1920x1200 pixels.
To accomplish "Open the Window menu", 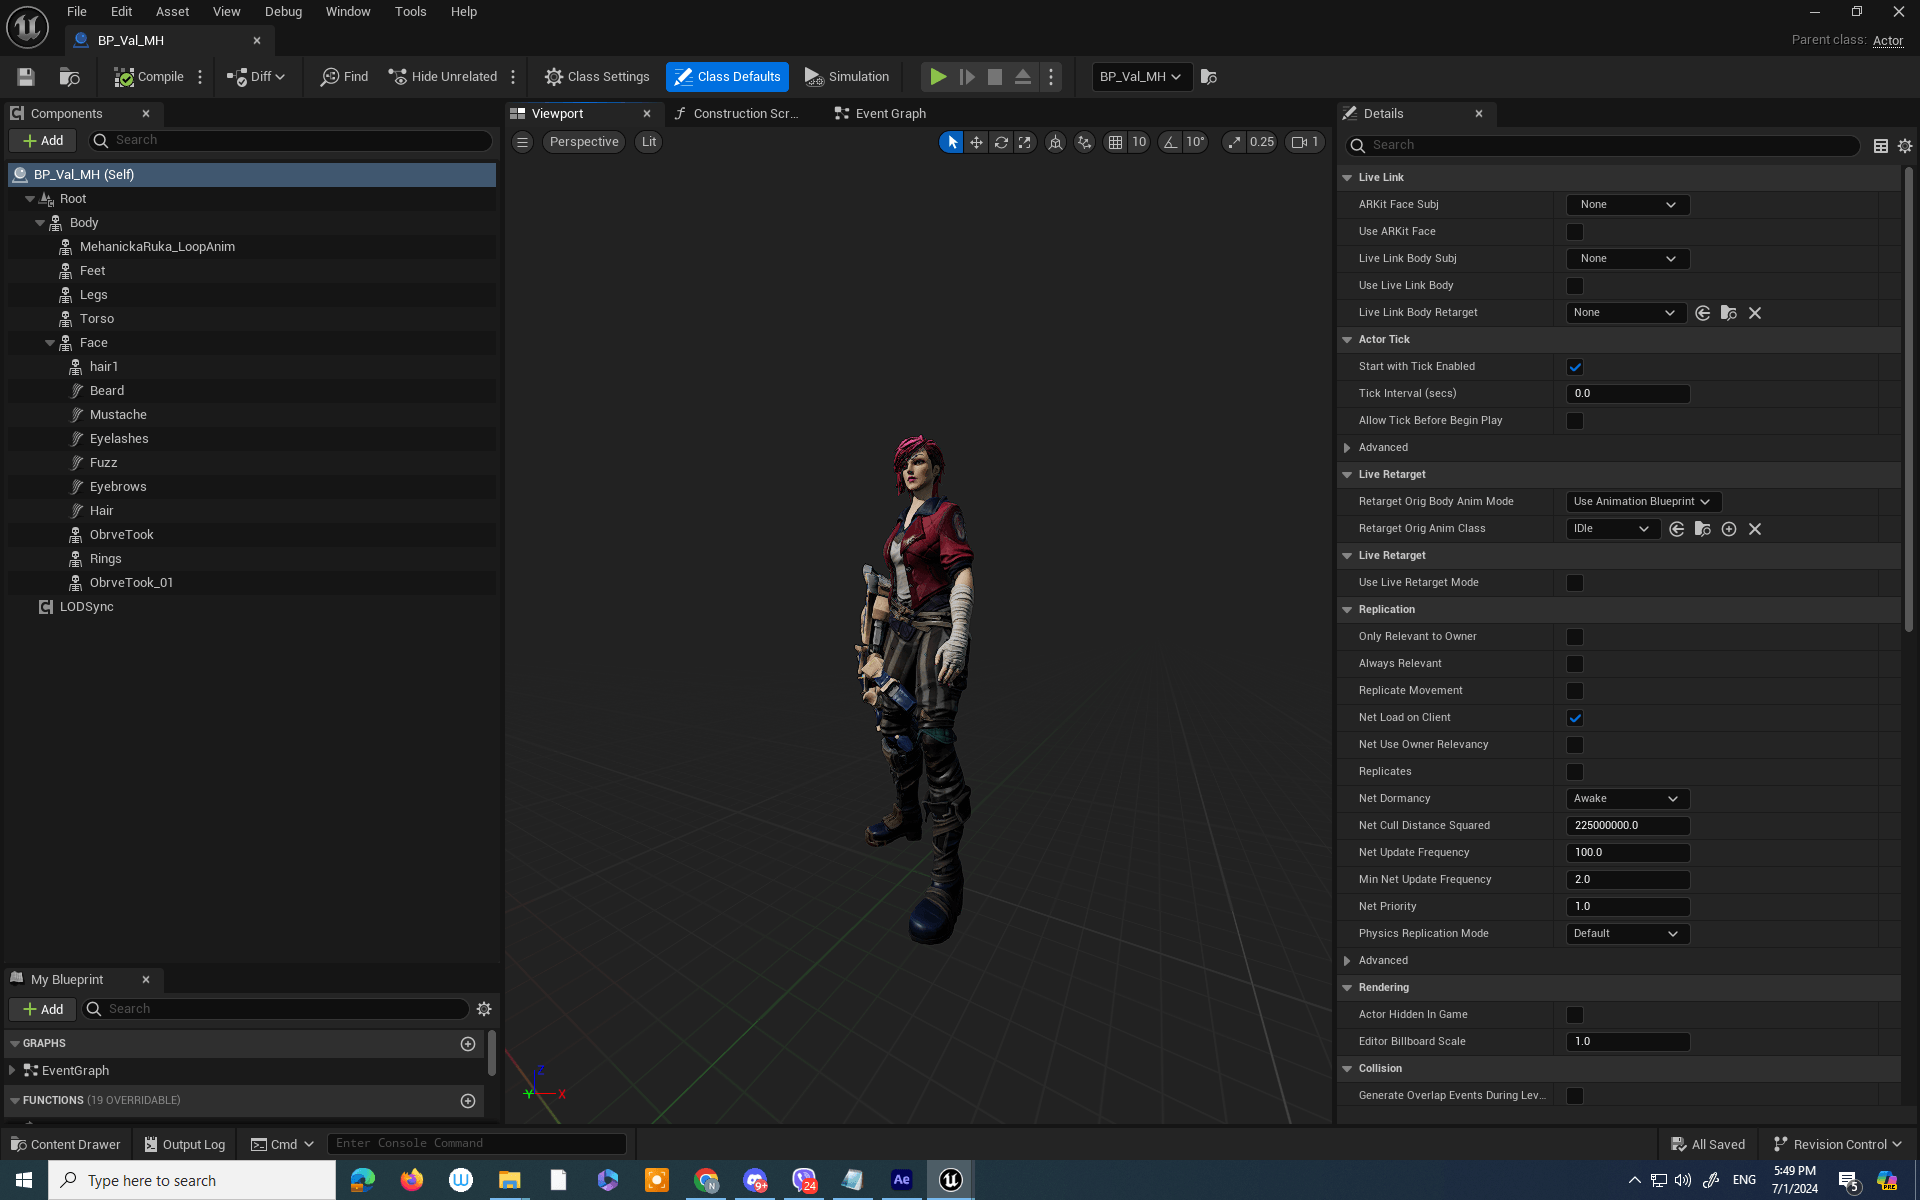I will (348, 12).
